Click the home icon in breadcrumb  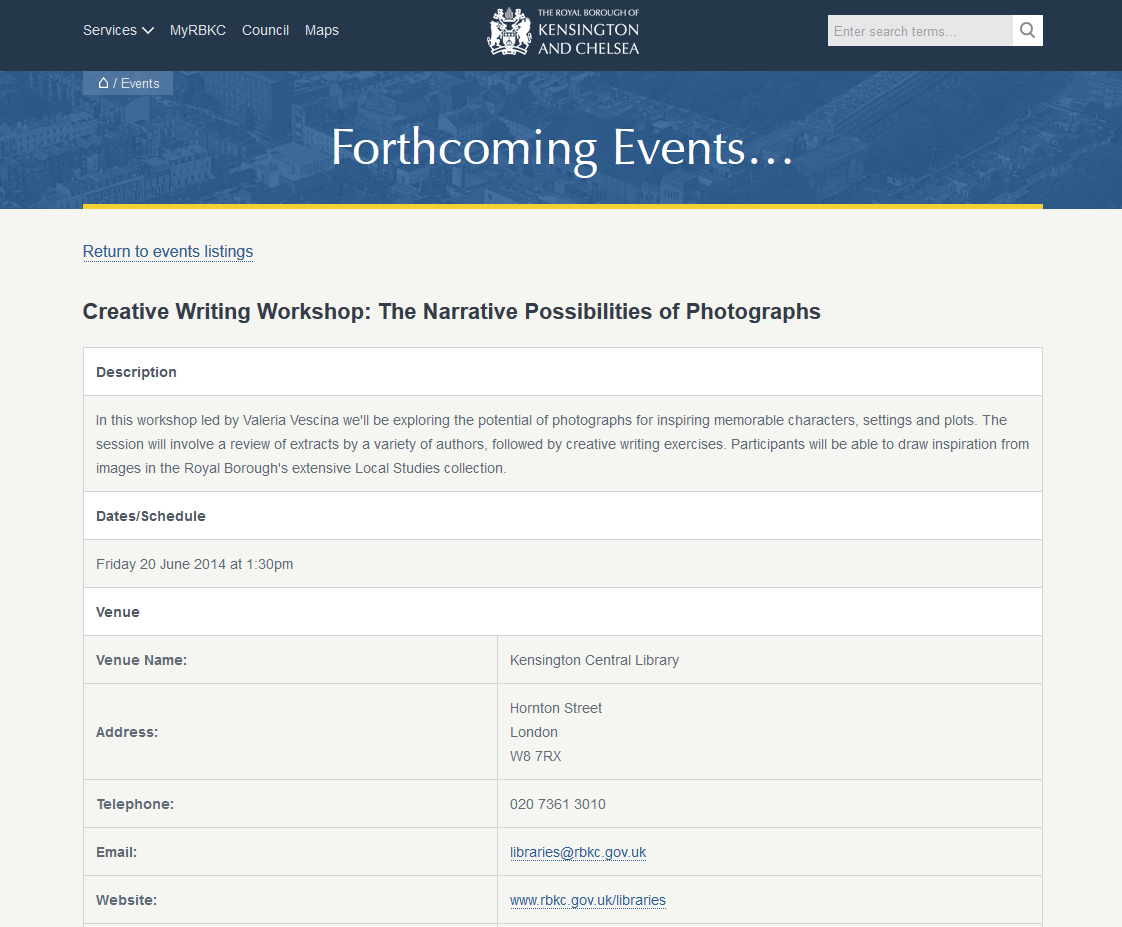point(103,83)
